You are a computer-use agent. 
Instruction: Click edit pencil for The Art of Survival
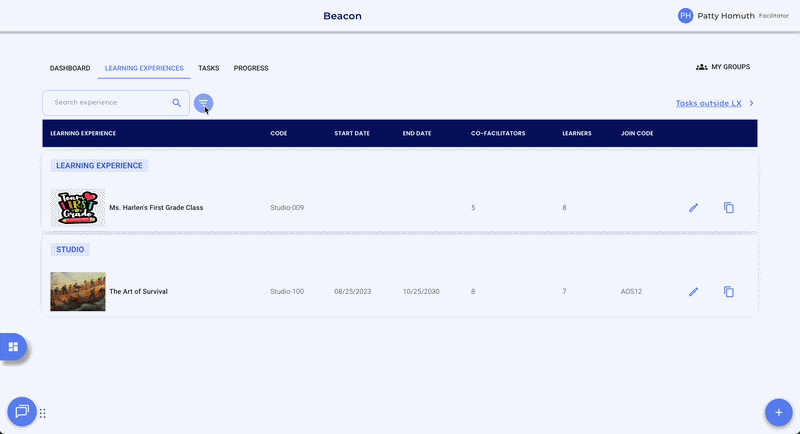point(693,292)
